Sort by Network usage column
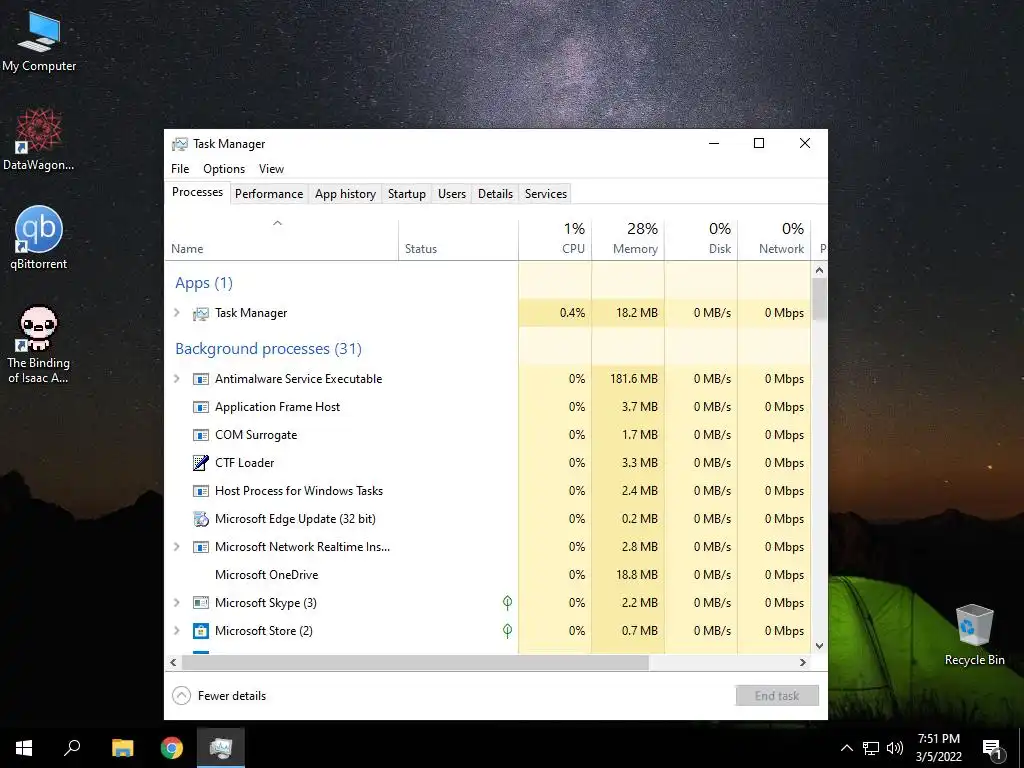The height and width of the screenshot is (768, 1024). (x=775, y=240)
